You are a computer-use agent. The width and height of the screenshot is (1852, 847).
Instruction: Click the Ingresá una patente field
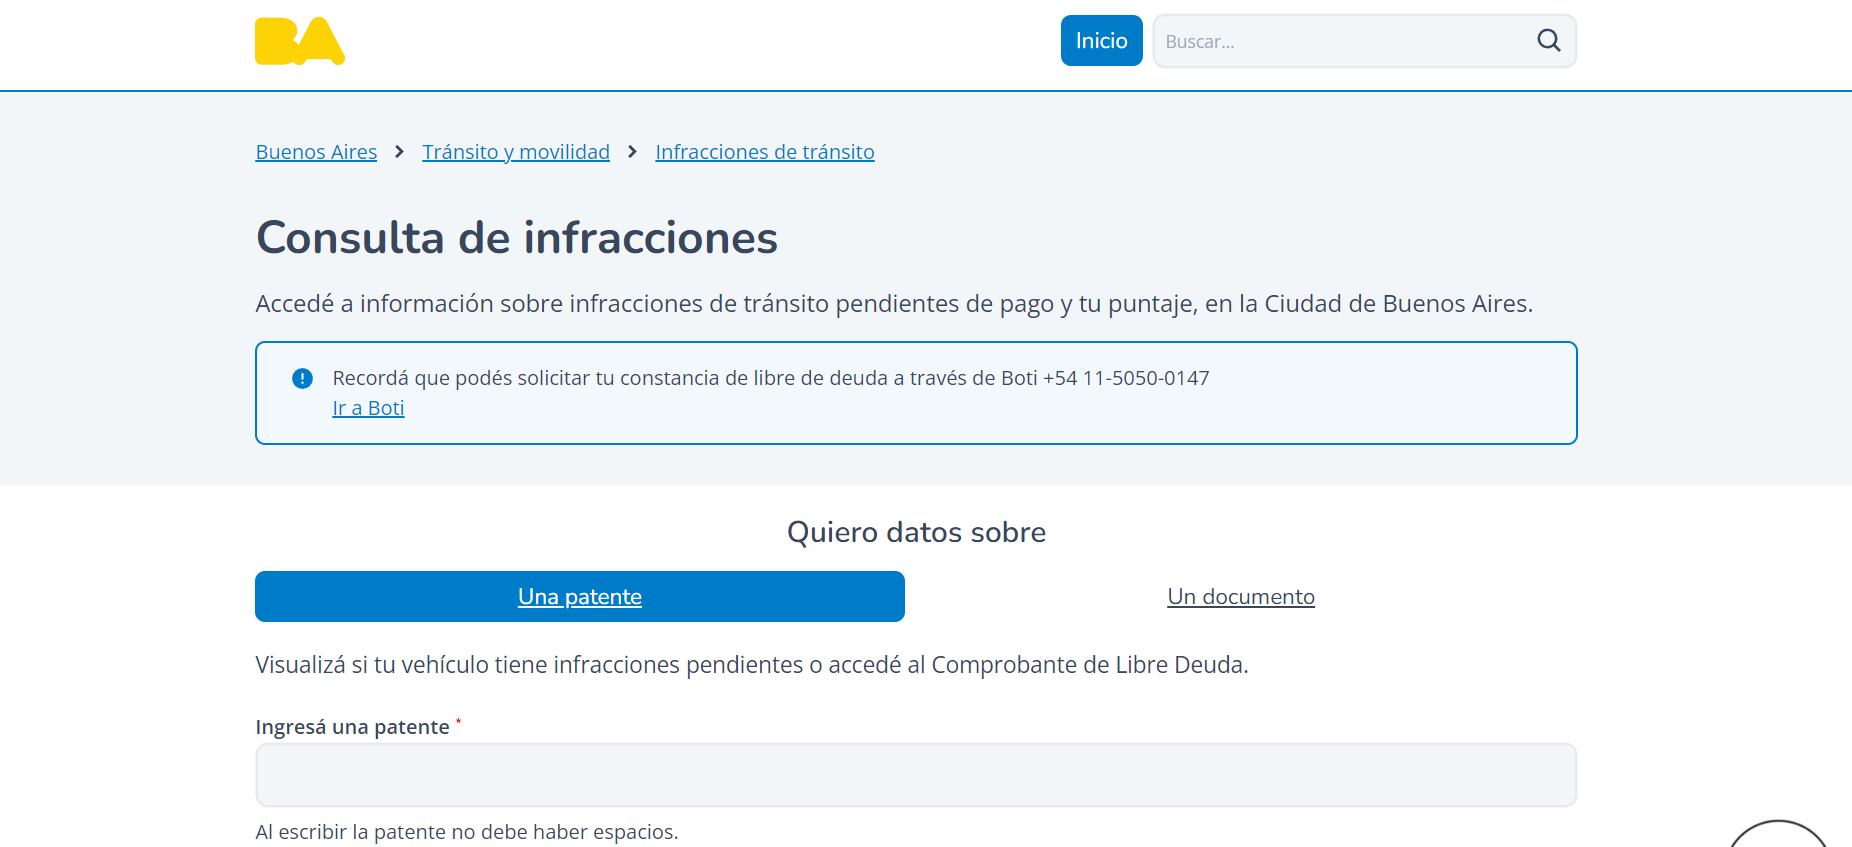tap(916, 775)
